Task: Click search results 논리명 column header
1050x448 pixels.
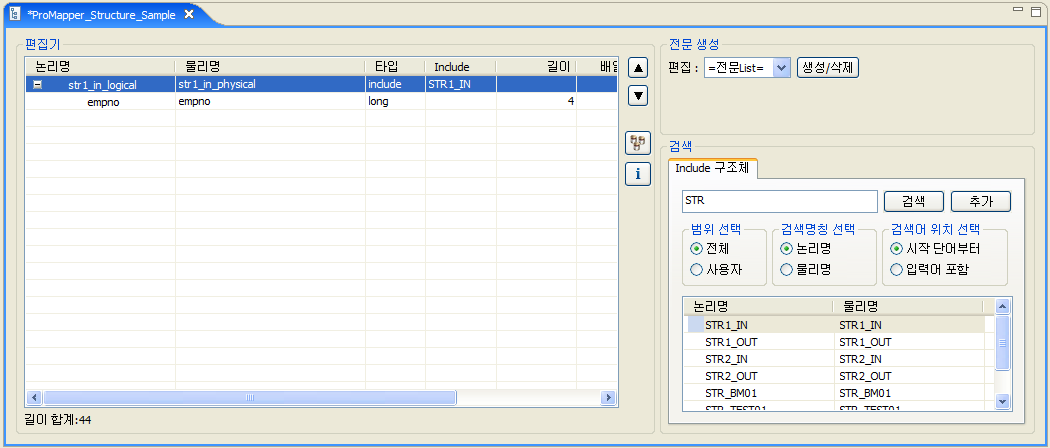Action: coord(759,307)
